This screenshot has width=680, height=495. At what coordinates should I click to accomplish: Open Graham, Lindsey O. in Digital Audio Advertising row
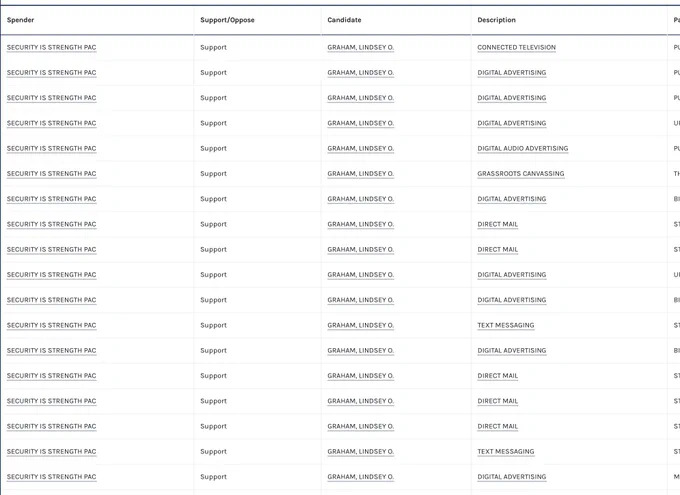click(x=361, y=148)
